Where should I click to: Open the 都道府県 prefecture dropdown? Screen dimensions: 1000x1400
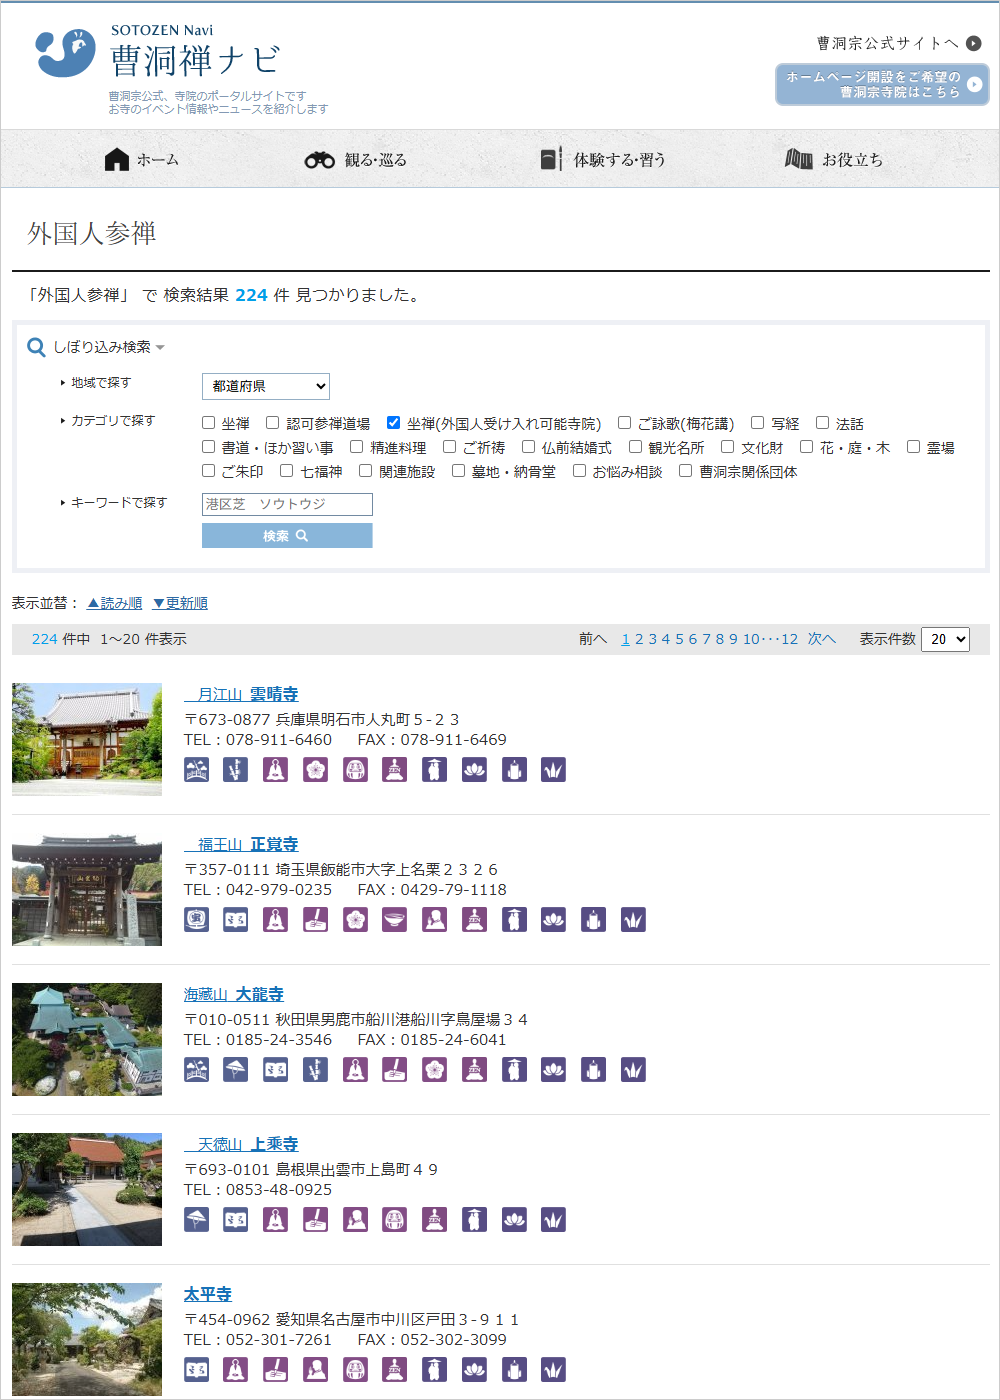point(266,386)
